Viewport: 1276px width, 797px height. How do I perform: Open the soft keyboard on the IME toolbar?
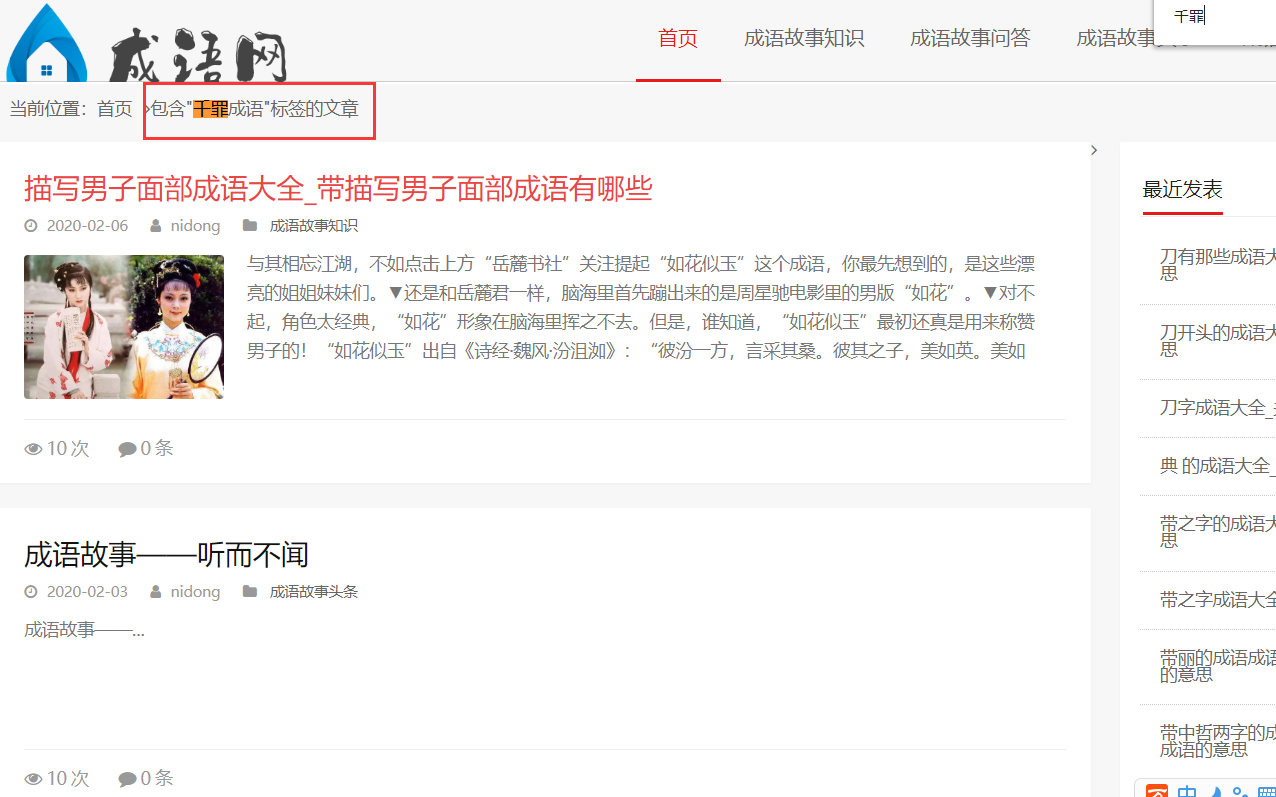coord(1266,790)
